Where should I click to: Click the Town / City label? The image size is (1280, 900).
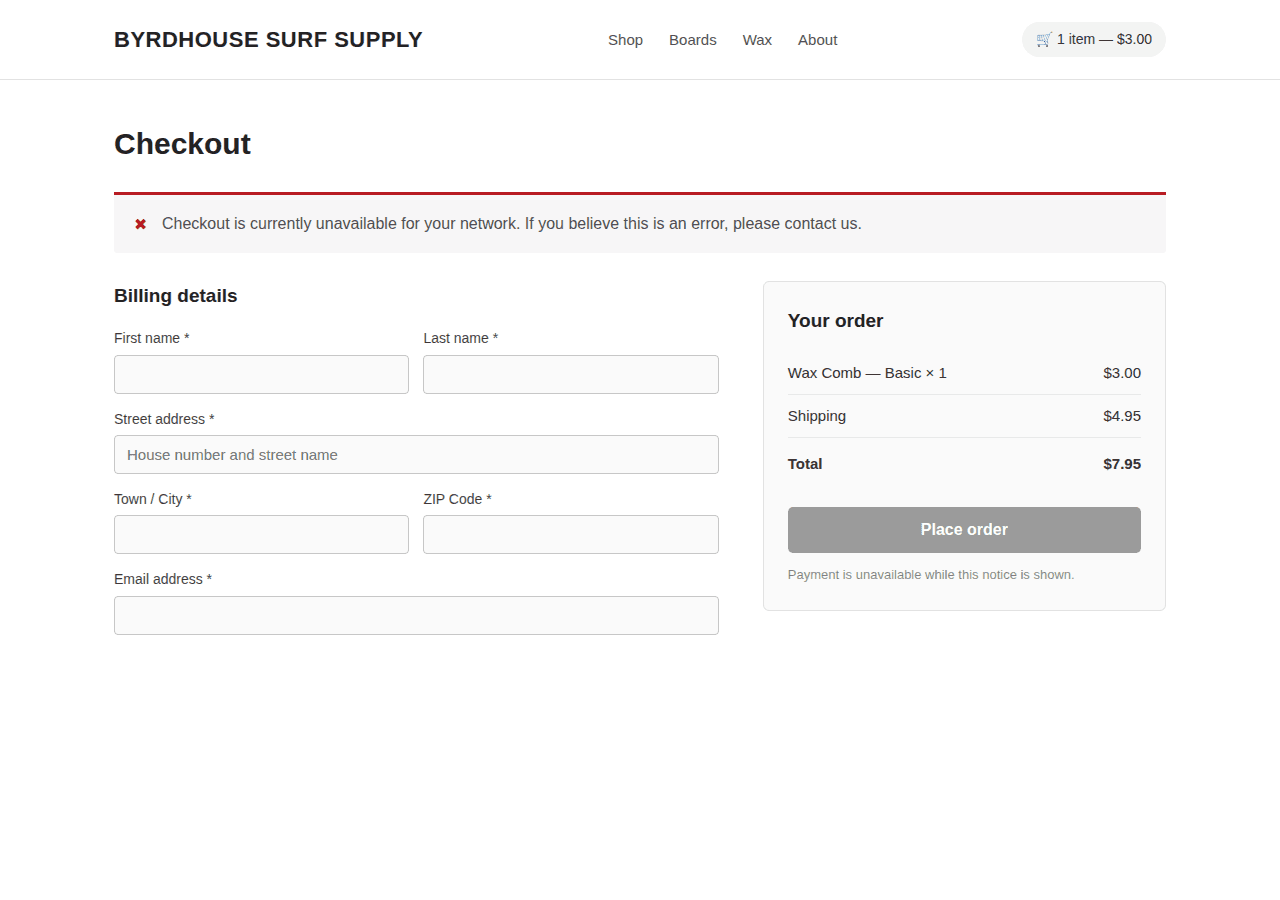[153, 499]
